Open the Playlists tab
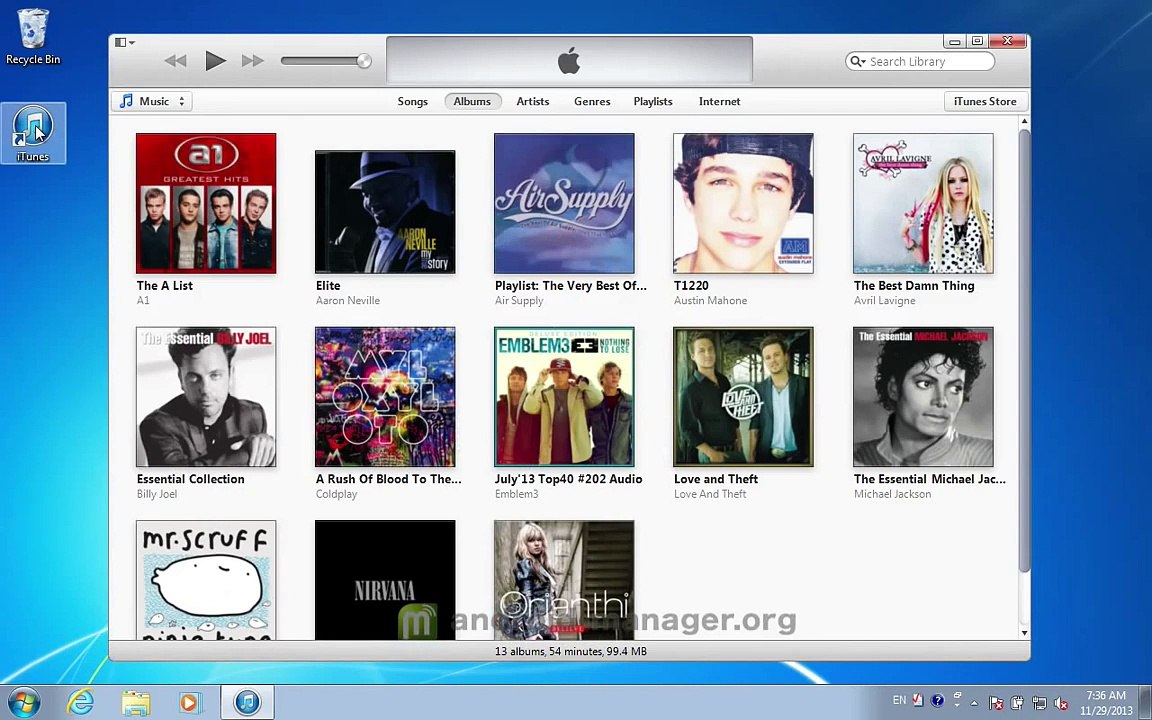This screenshot has height=720, width=1152. point(653,101)
